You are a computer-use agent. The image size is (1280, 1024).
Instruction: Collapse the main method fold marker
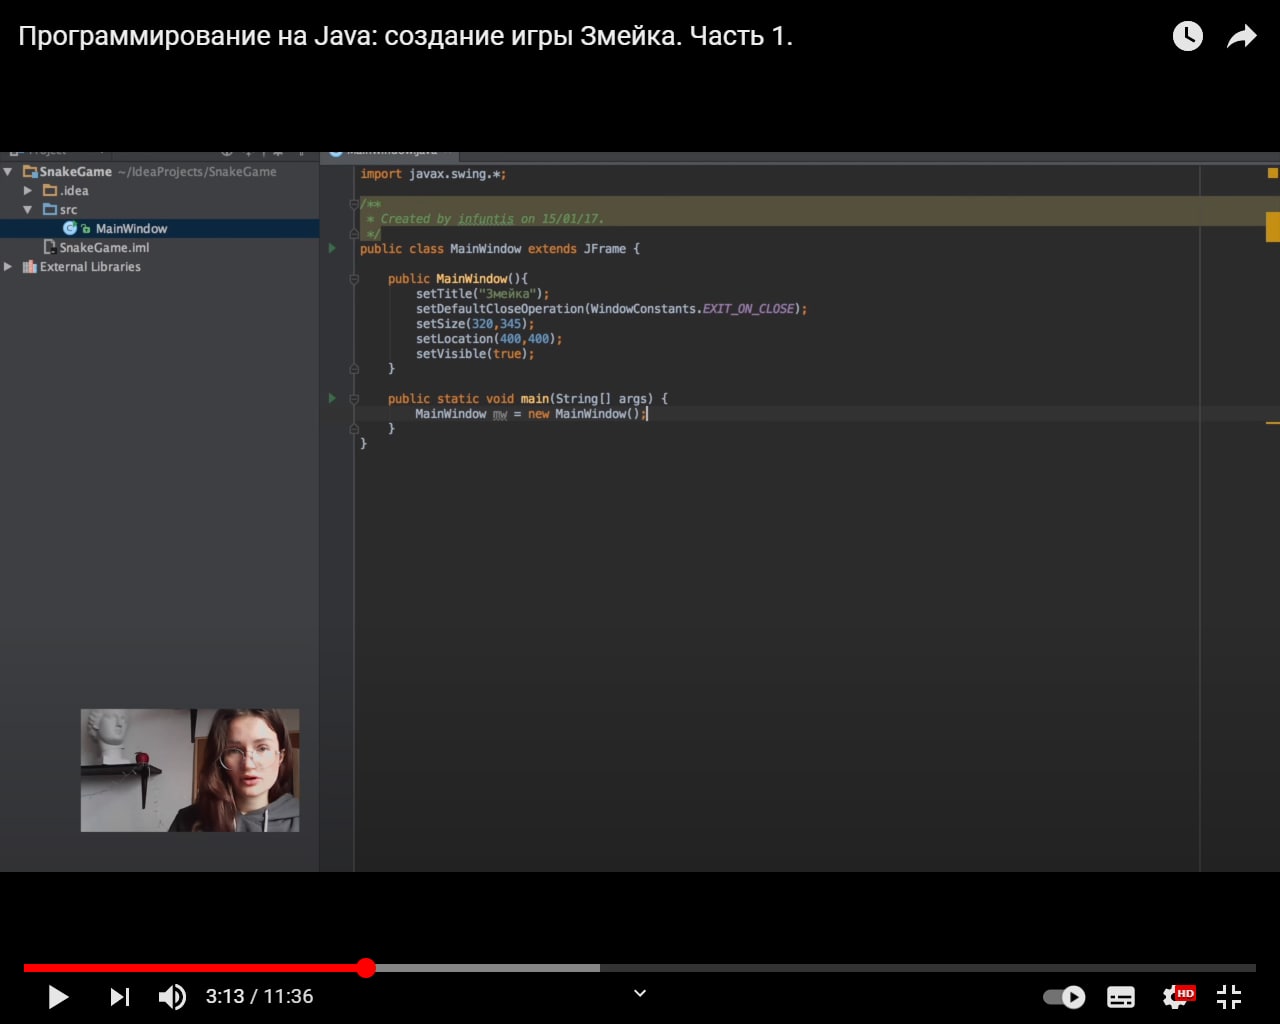point(354,398)
